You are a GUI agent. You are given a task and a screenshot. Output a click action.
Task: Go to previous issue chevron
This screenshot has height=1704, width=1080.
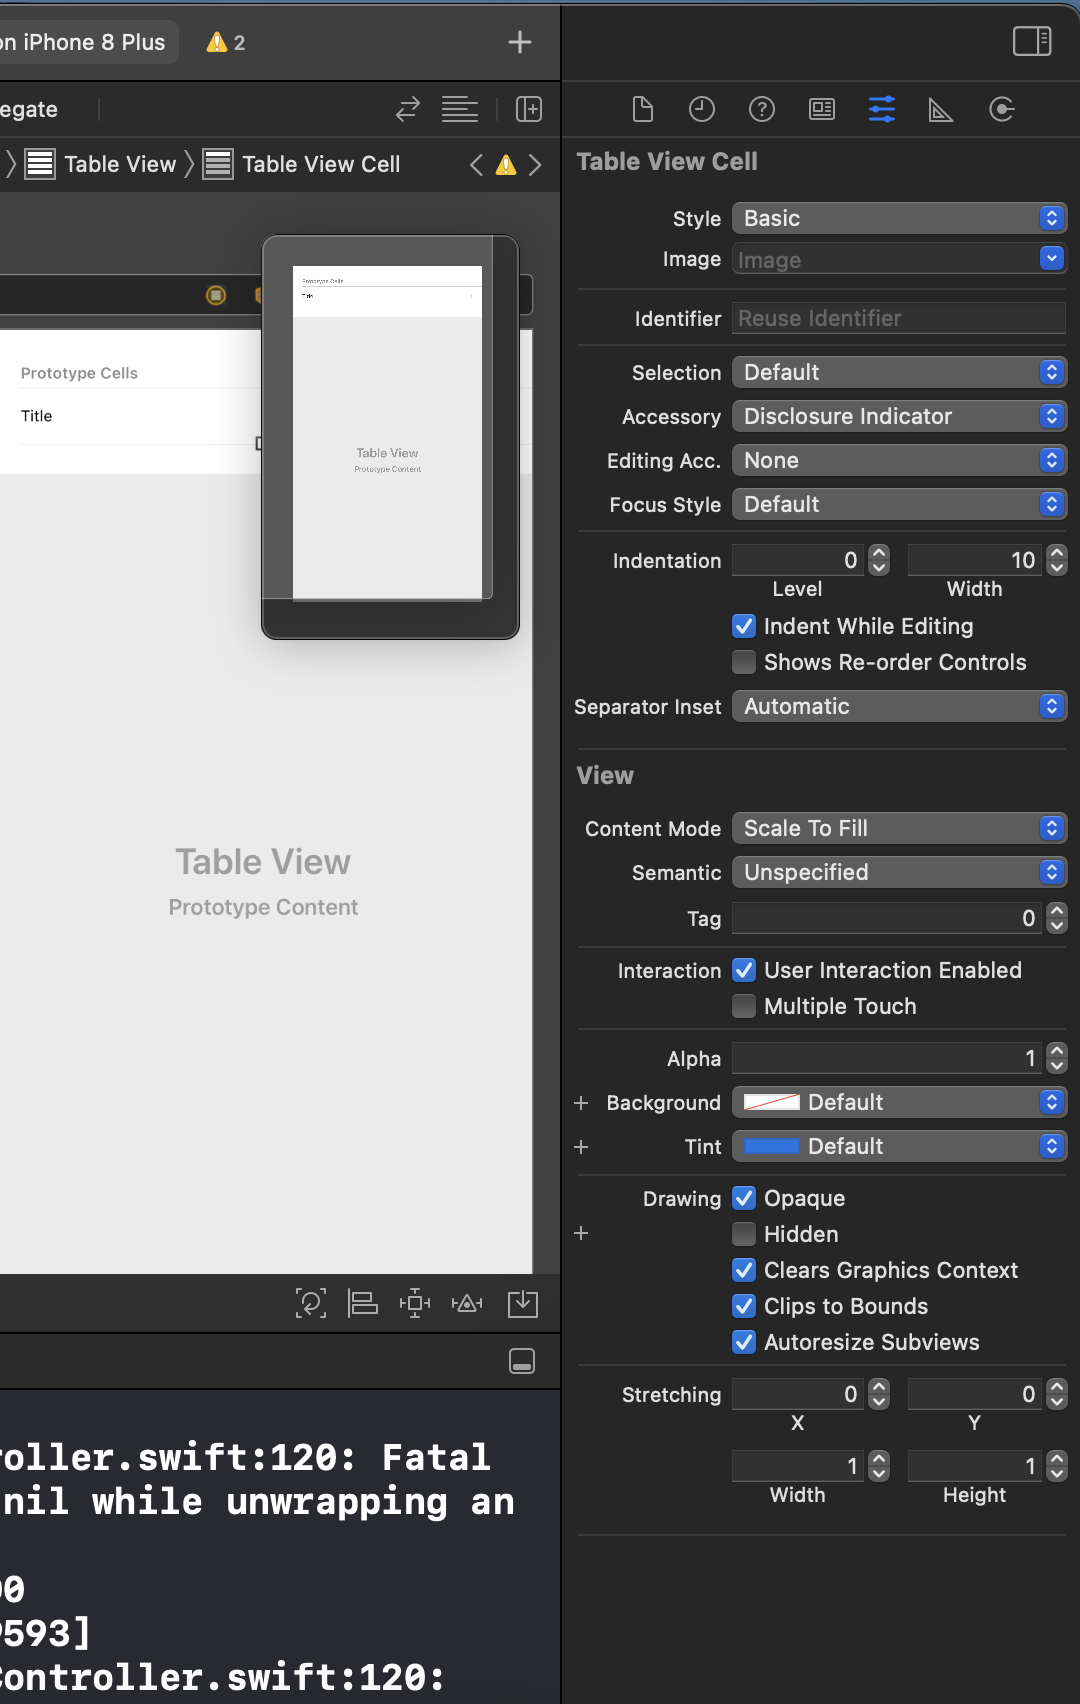point(477,165)
